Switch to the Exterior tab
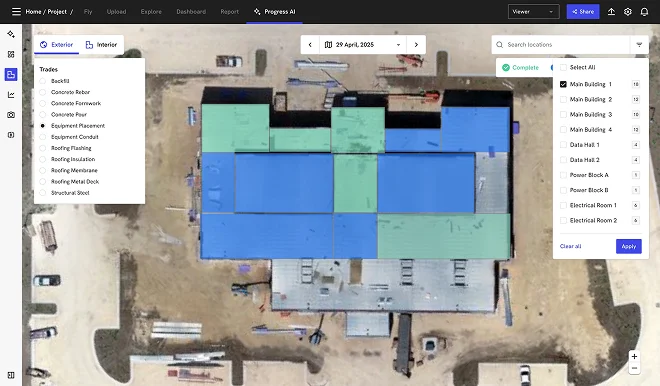The image size is (660, 386). tap(56, 45)
